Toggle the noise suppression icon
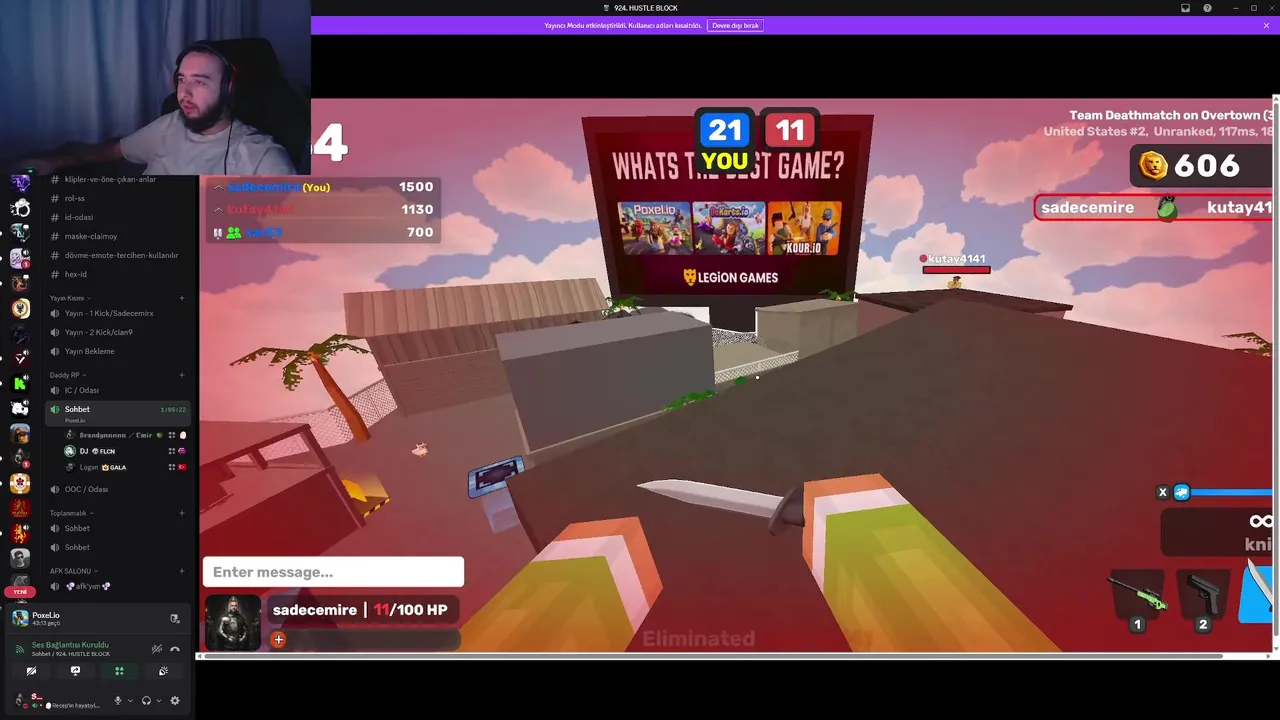Image resolution: width=1280 pixels, height=720 pixels. (157, 649)
